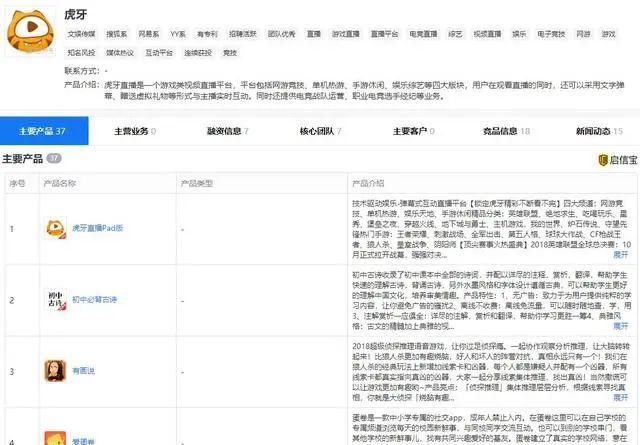Screen dimensions: 640x445
Task: Expand the 虎牙直播Pad版 description with 展开
Action: (x=620, y=255)
